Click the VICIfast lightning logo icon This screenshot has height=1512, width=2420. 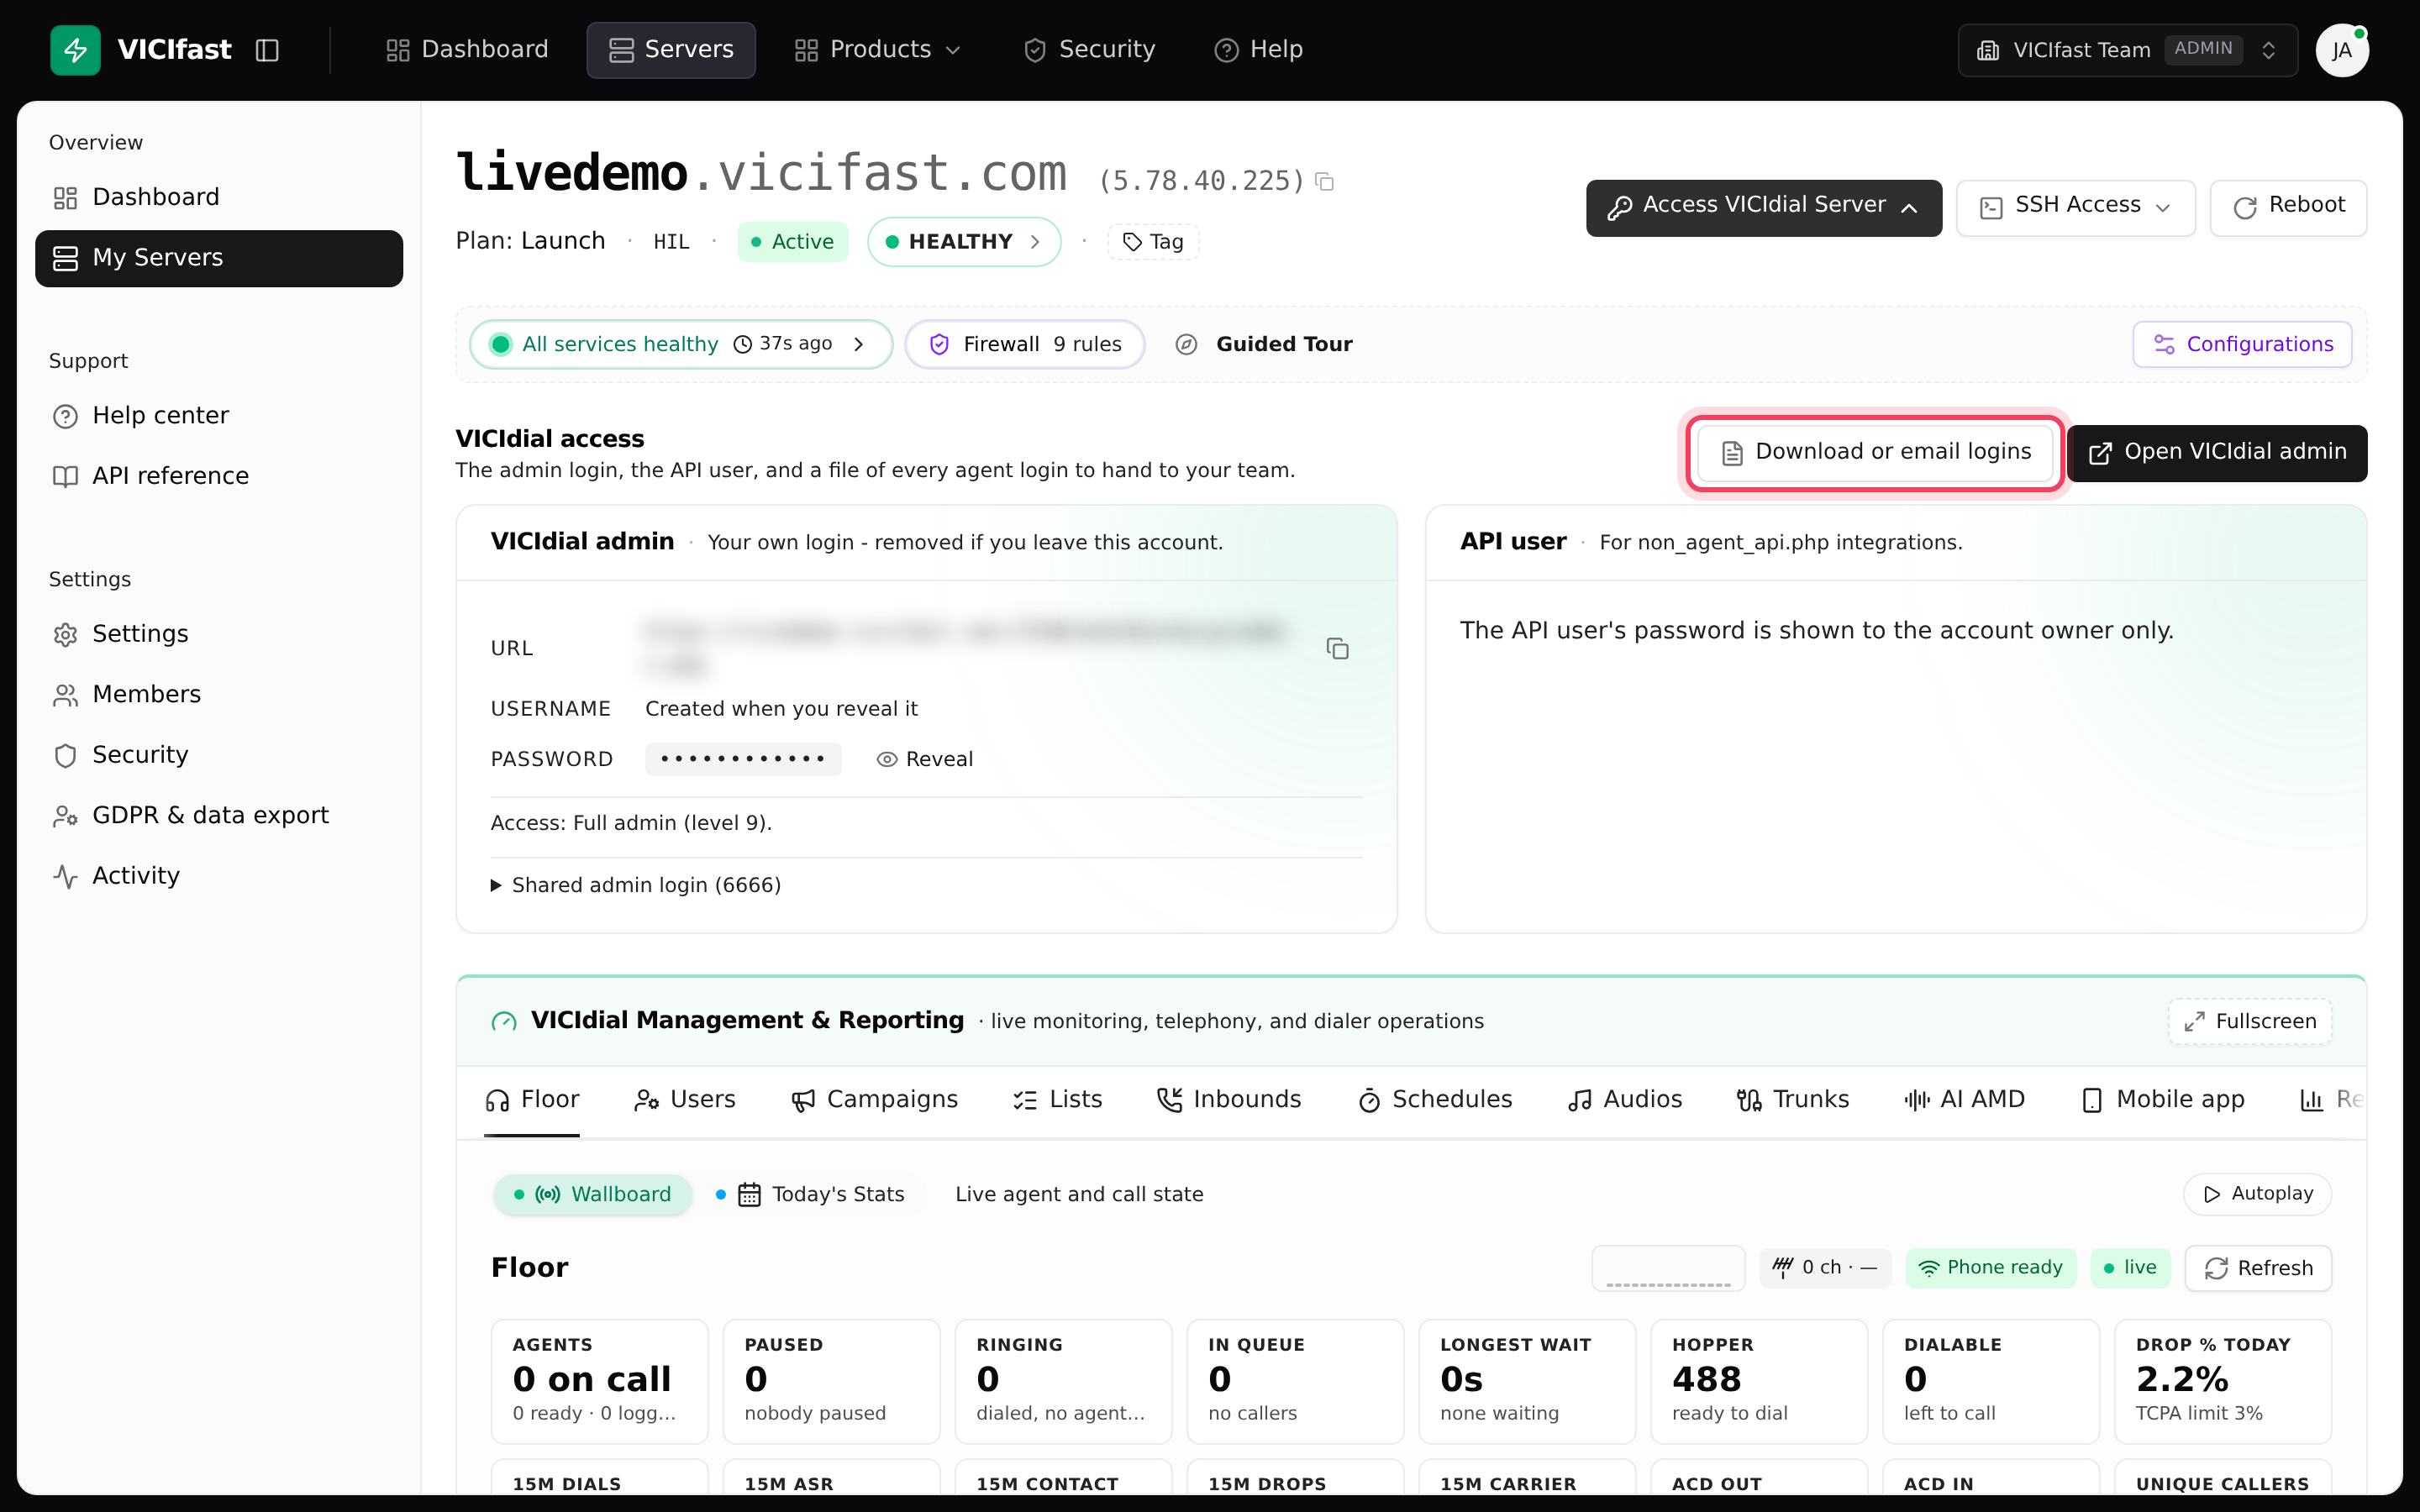(75, 49)
